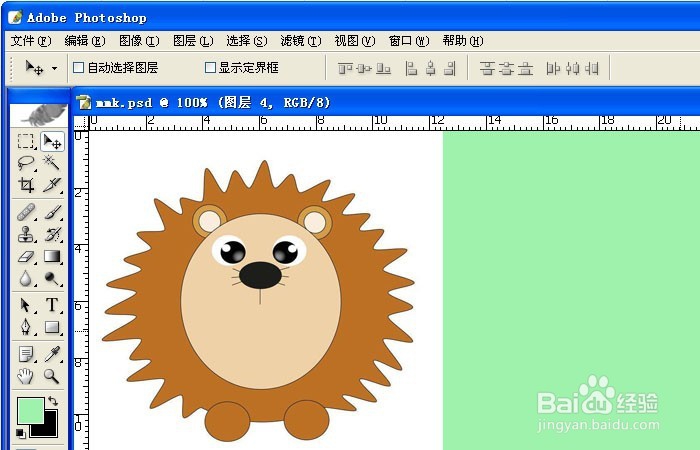Select the Hand tool
This screenshot has height=450, width=700.
coord(26,376)
